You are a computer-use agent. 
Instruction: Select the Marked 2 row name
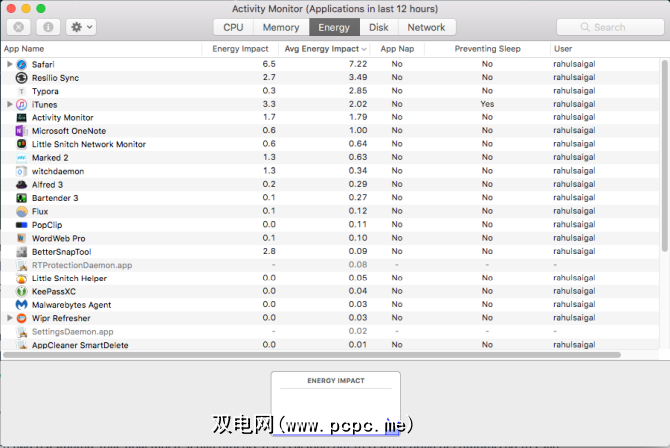point(50,158)
